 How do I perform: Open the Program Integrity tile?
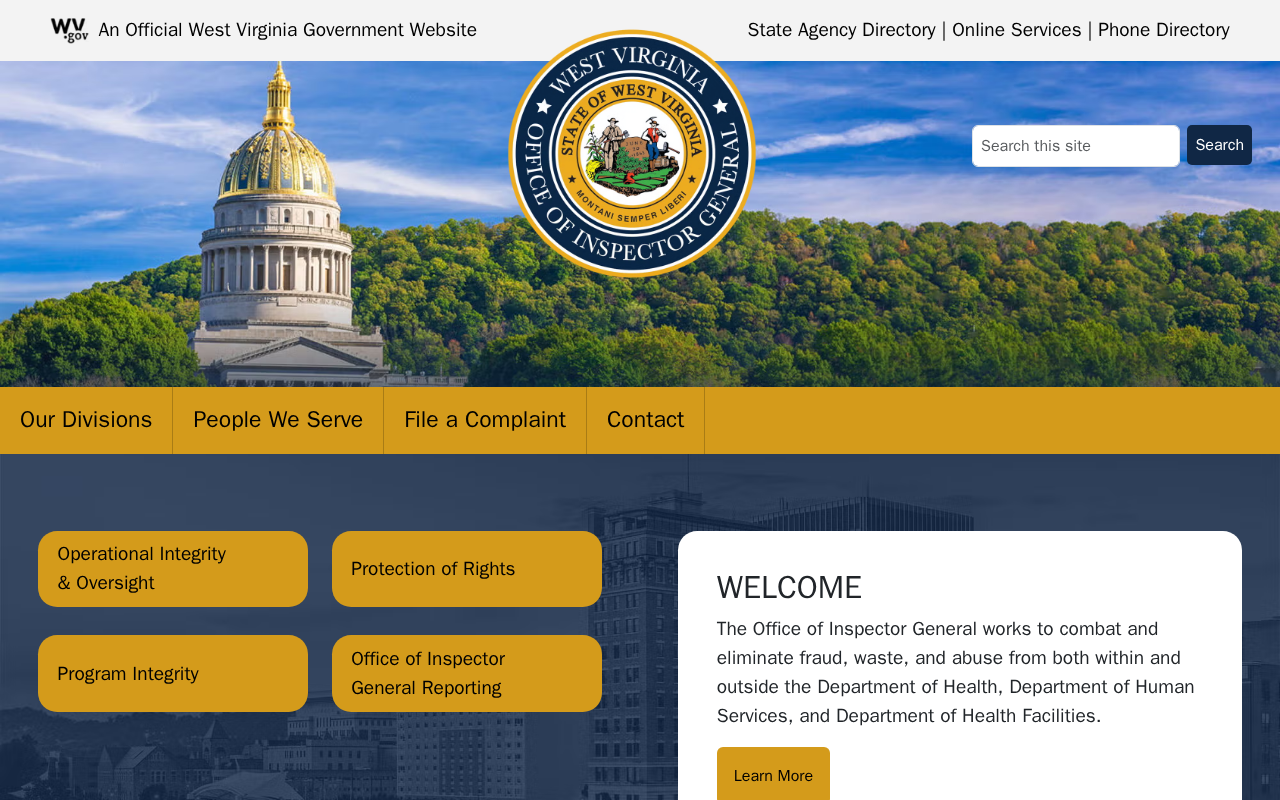[x=173, y=674]
